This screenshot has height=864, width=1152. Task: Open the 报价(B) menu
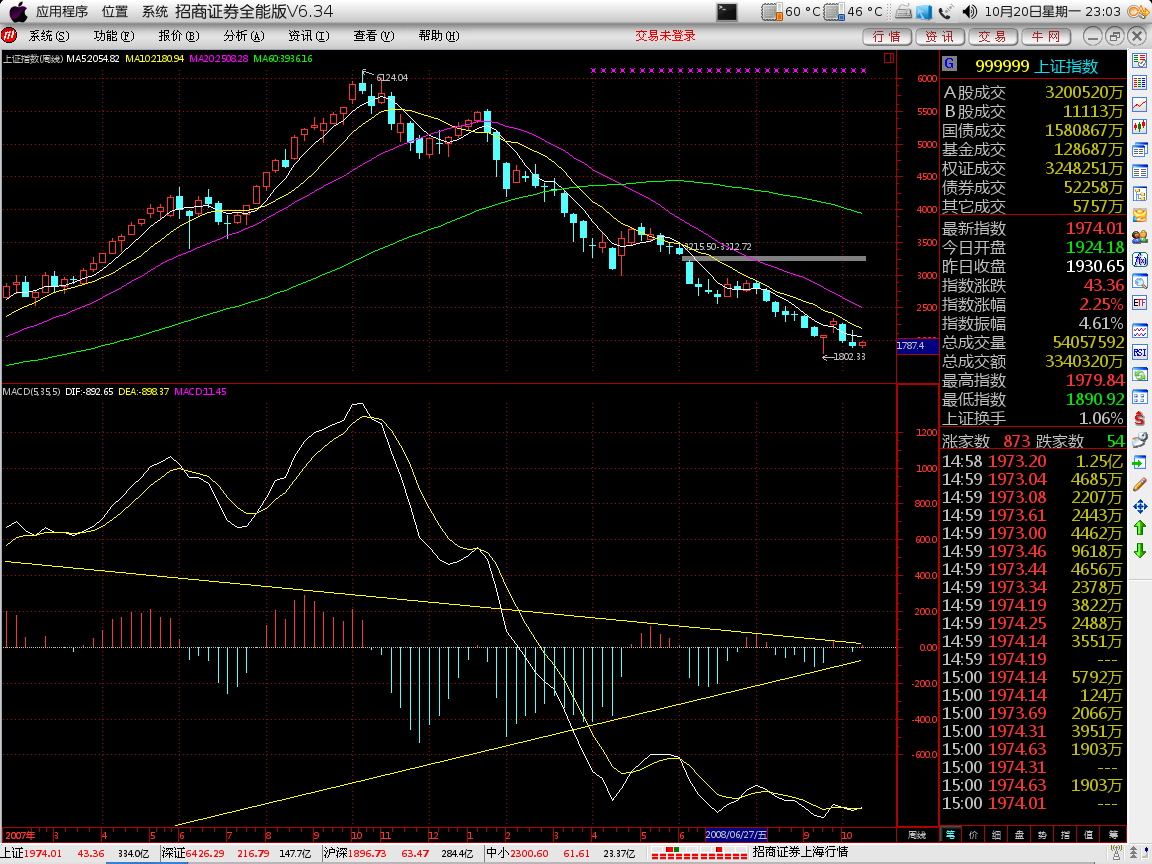(x=179, y=36)
